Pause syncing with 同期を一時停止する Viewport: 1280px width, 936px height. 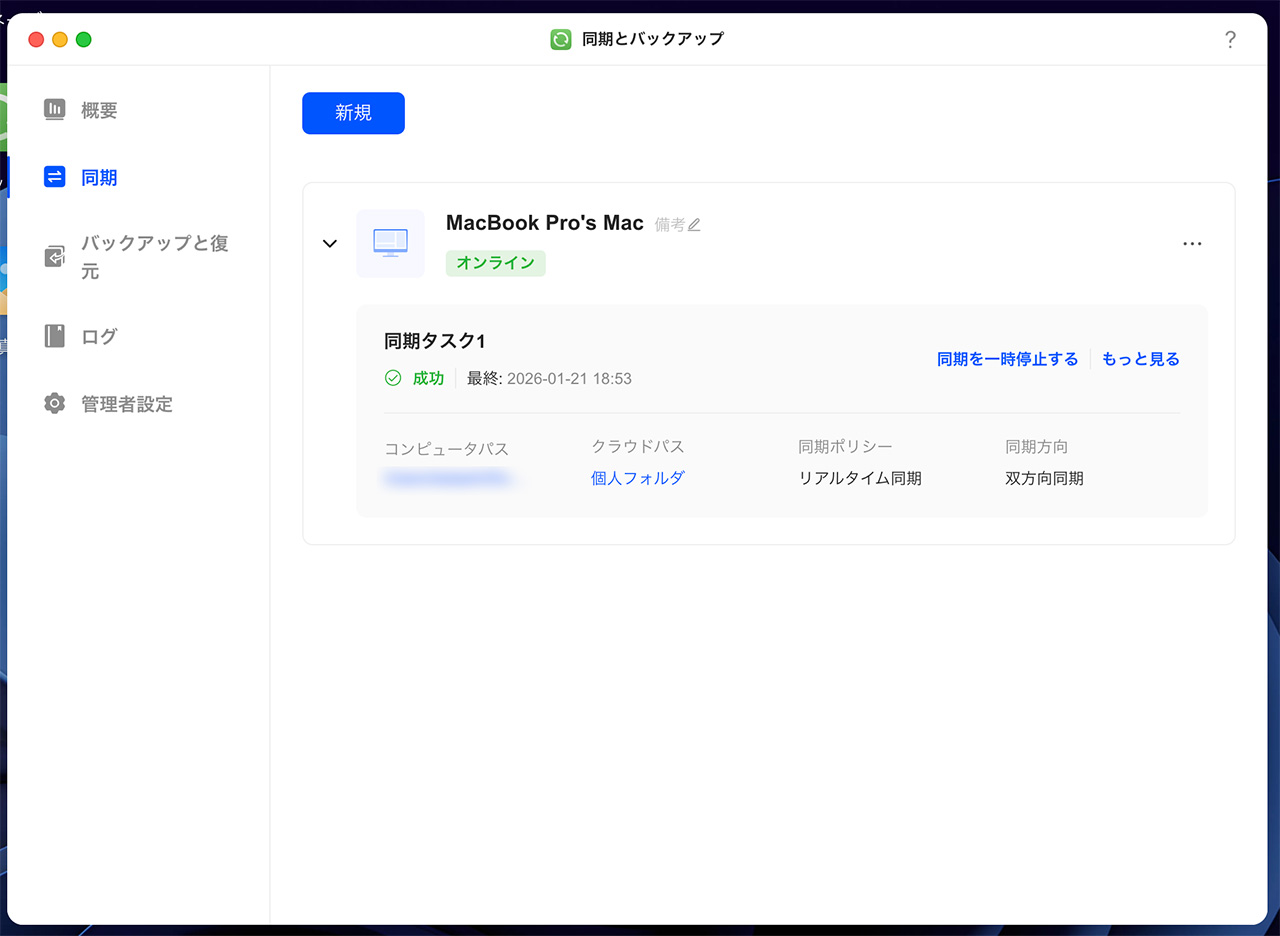point(1007,358)
